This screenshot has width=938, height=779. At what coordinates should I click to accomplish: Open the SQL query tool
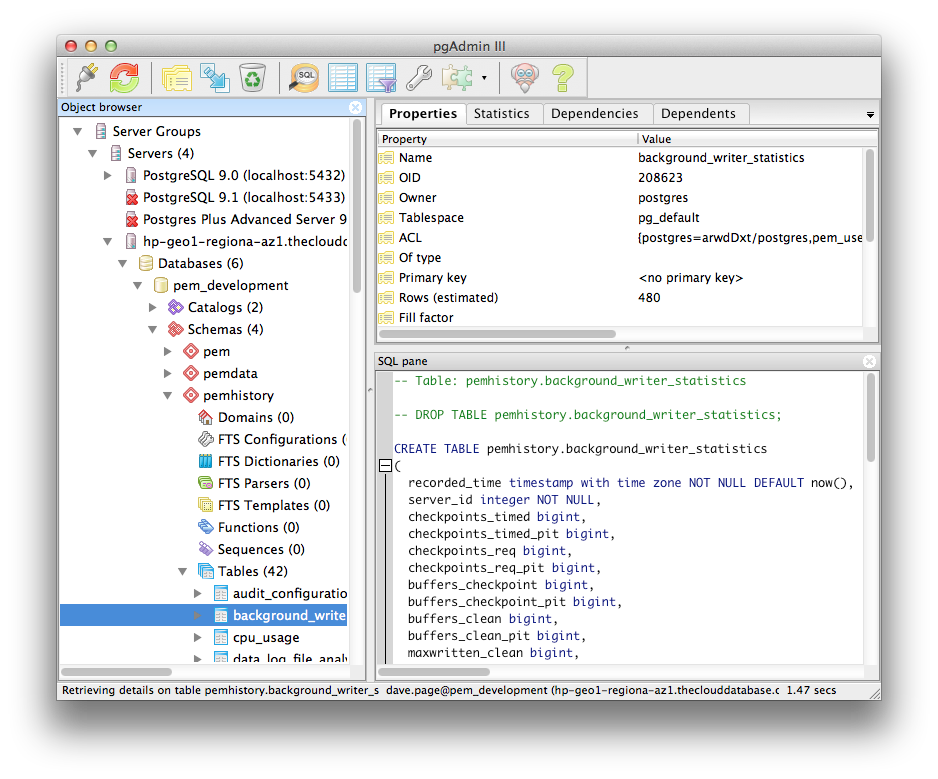tap(305, 77)
